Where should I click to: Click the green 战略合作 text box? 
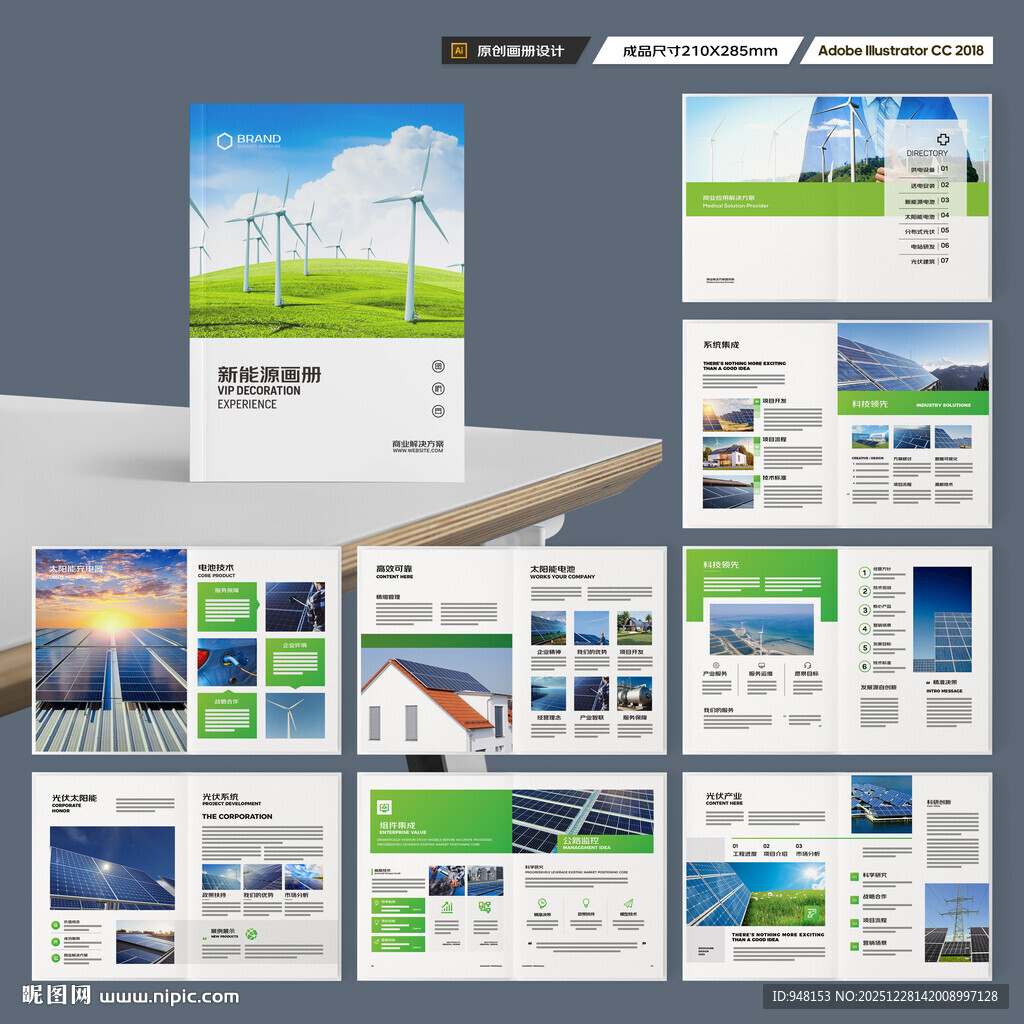tap(227, 716)
